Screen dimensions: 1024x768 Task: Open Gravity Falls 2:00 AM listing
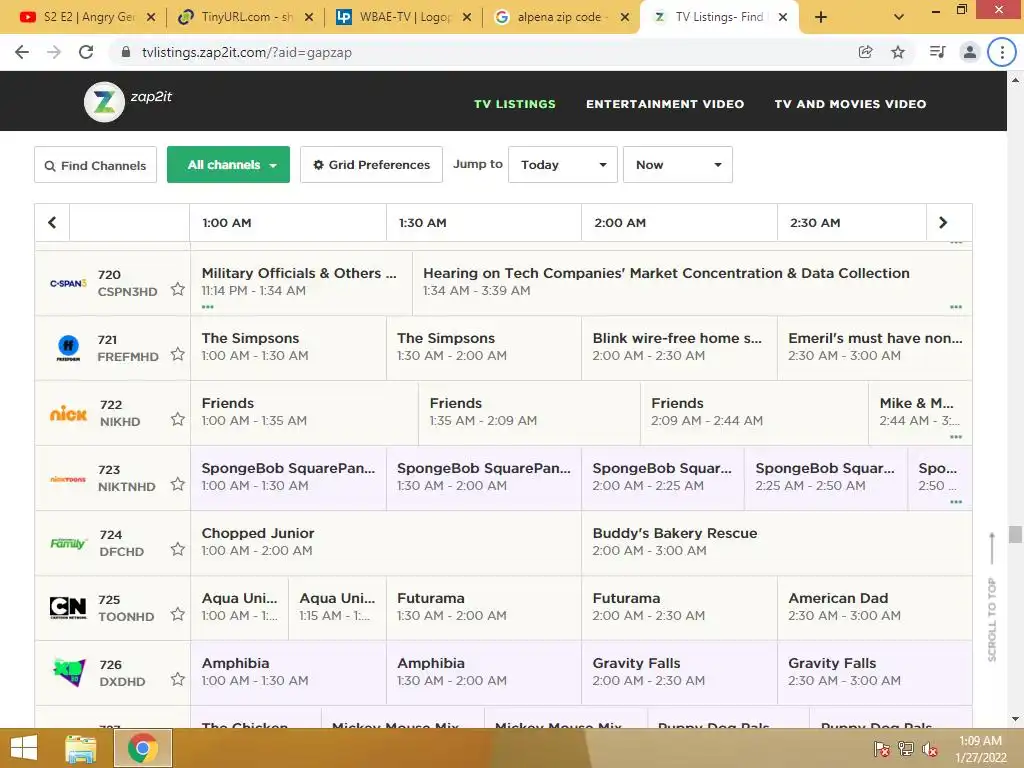coord(679,671)
